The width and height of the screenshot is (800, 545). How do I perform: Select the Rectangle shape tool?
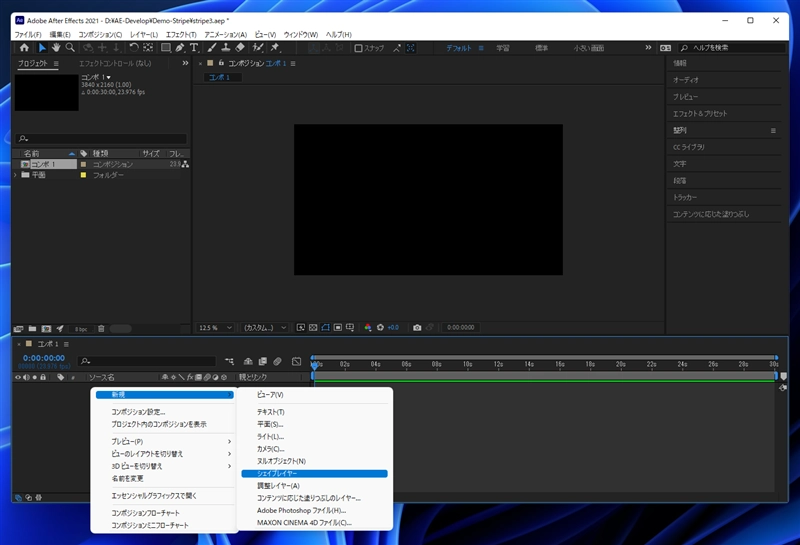pos(164,48)
